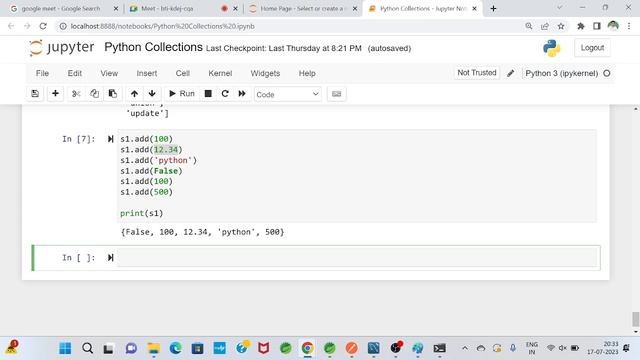Open the Help menu
The image size is (640, 360).
(307, 73)
